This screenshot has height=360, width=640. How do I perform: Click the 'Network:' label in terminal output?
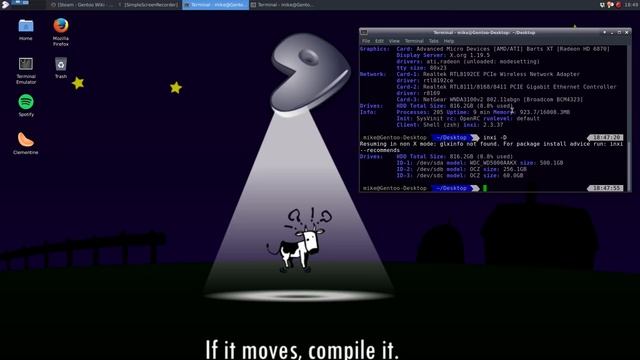(373, 74)
